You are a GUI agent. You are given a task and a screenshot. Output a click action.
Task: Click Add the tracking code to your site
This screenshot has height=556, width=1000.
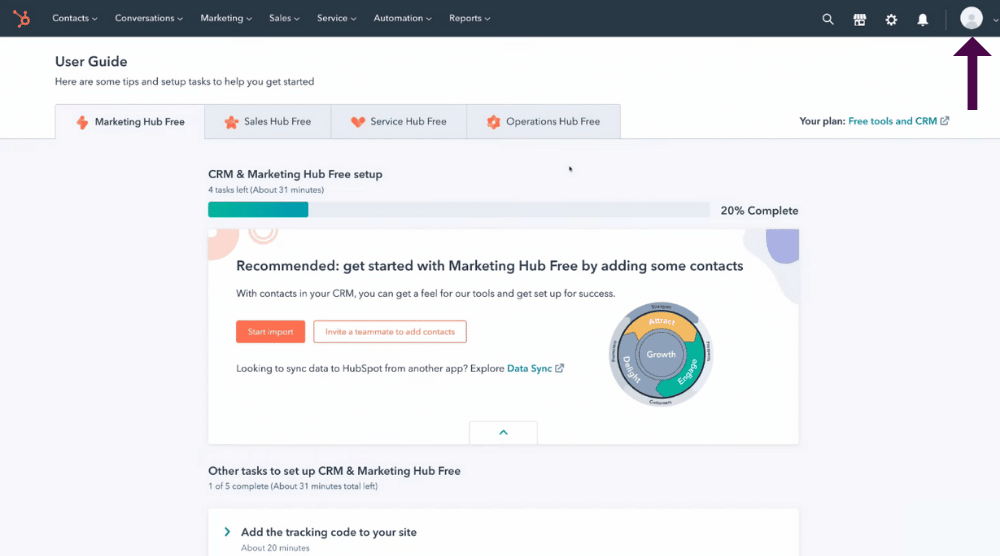[328, 532]
